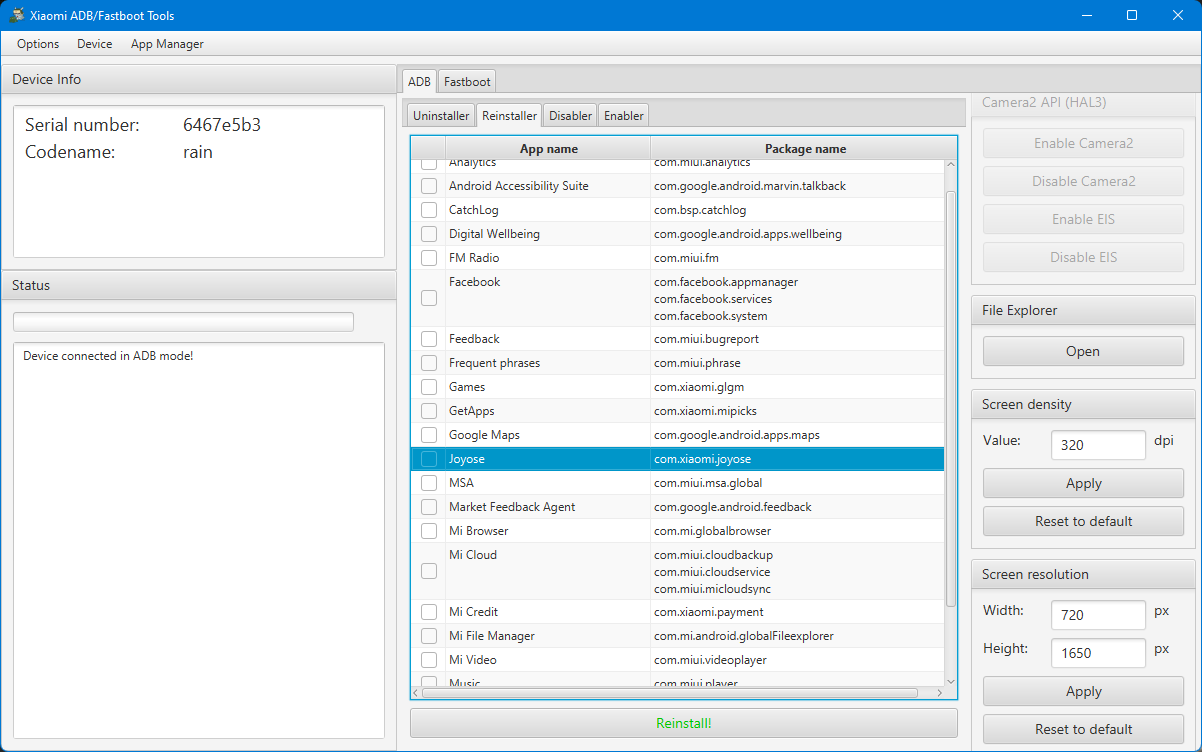
Task: Check the Android Accessibility Suite checkbox
Action: [x=429, y=186]
